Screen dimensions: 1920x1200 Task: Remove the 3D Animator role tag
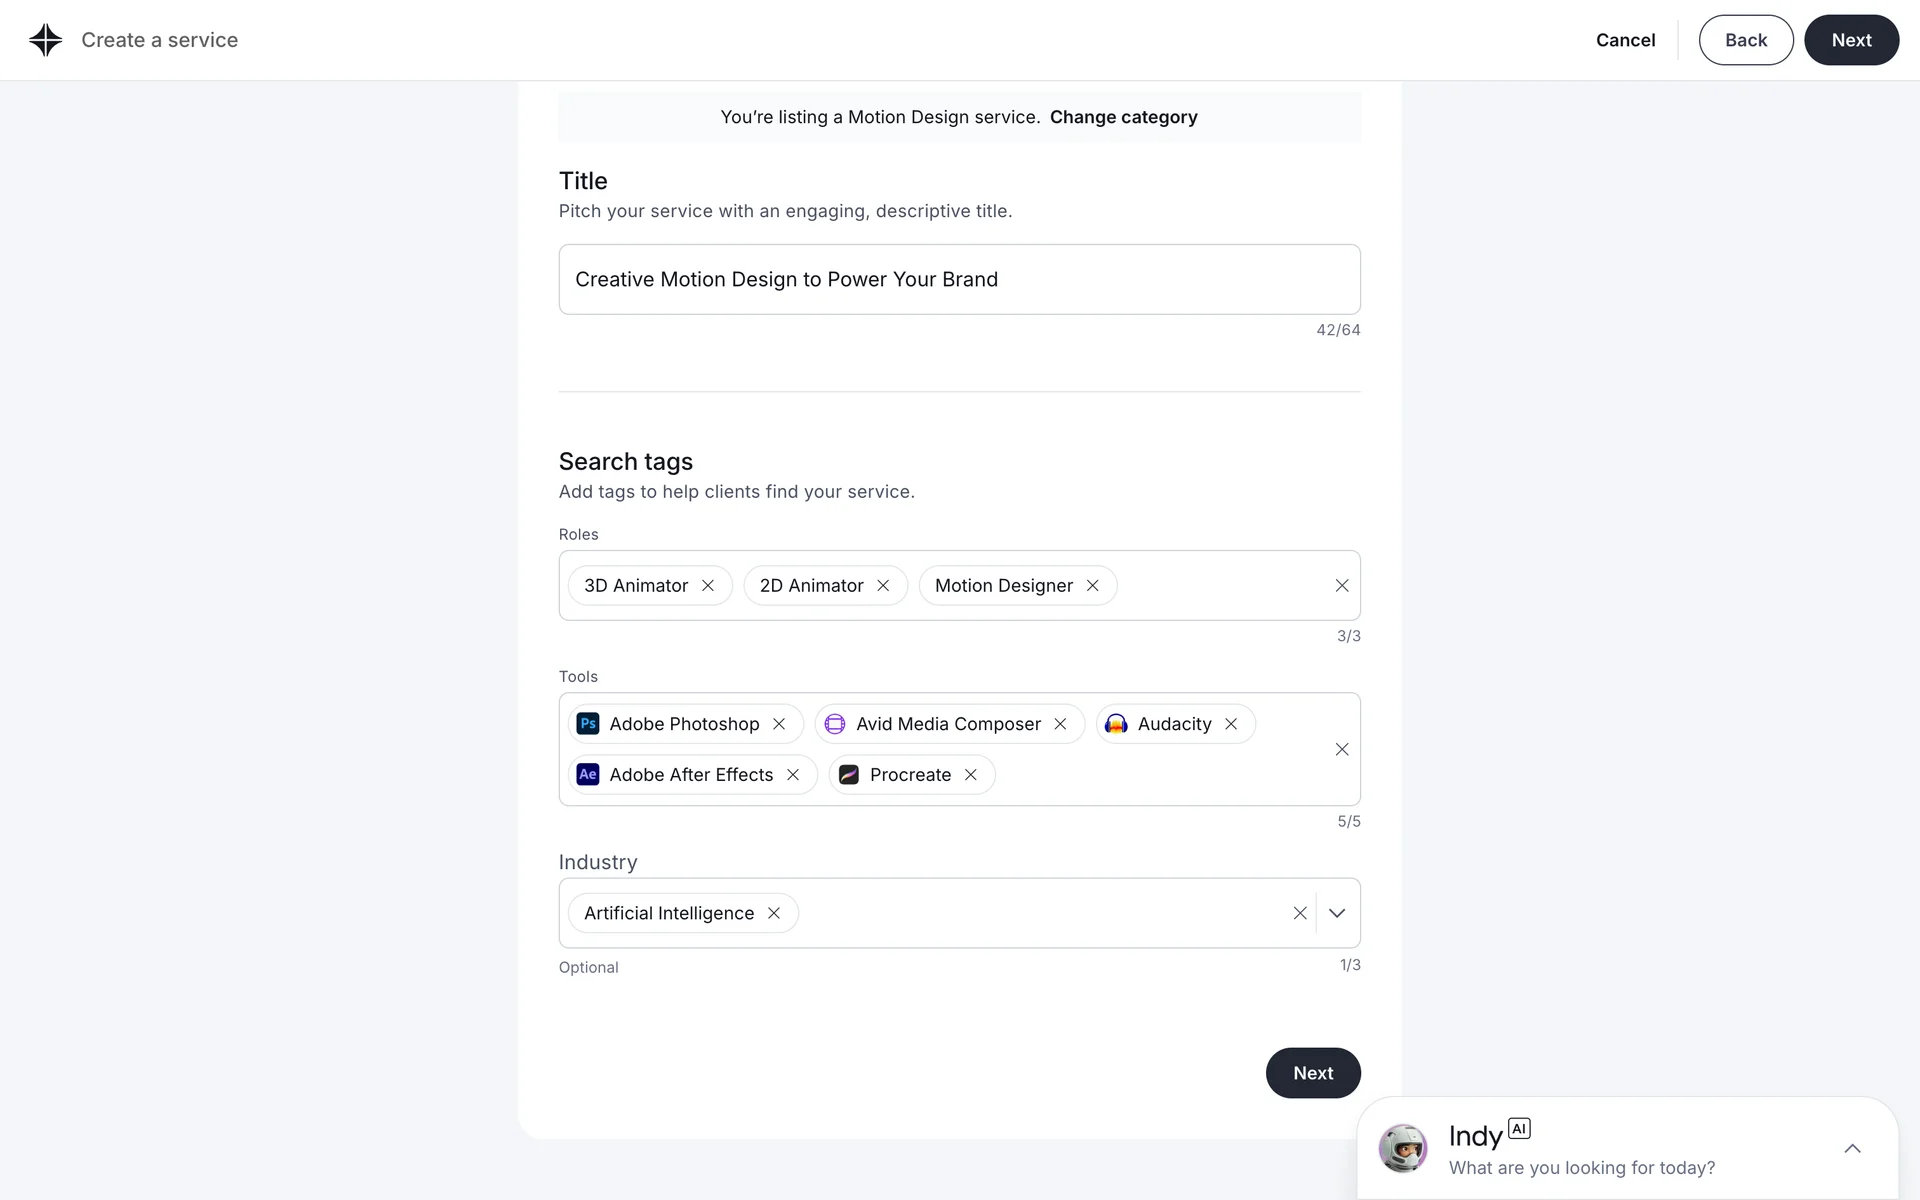(708, 586)
